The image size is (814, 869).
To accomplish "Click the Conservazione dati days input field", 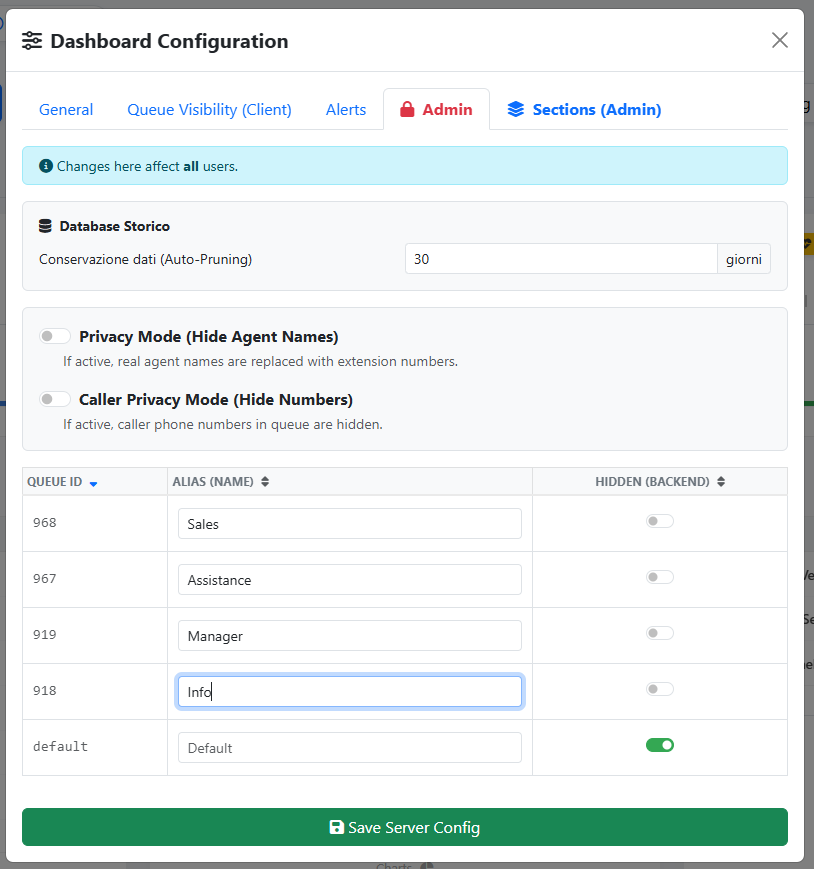I will 560,259.
